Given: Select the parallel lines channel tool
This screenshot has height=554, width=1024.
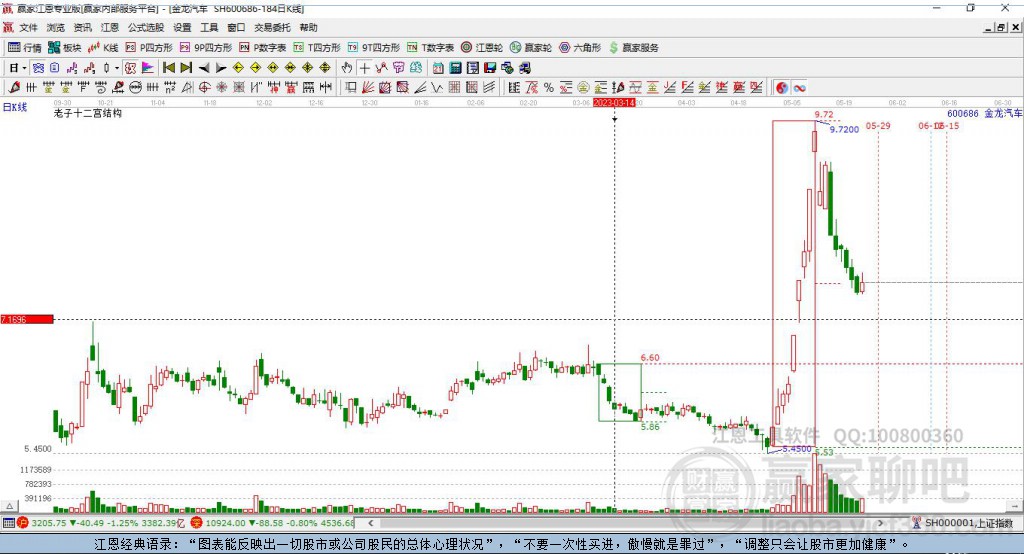Looking at the screenshot, I should (489, 87).
